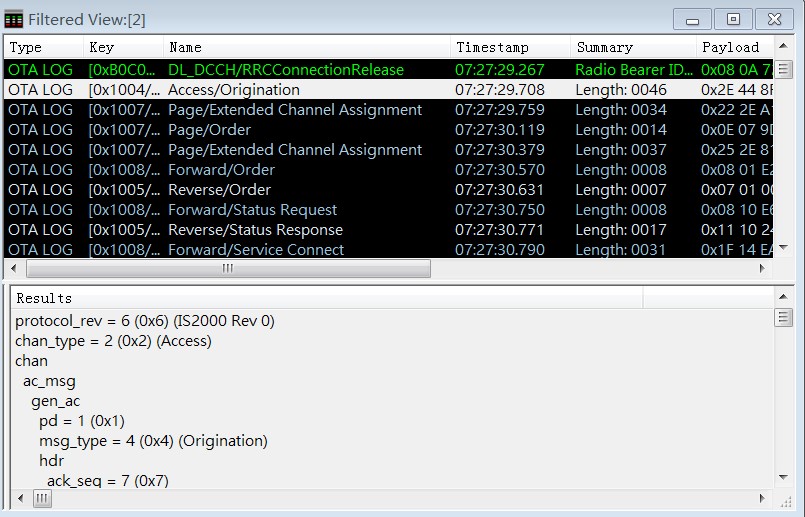Click payload 0x0E 07 of Page/Order row
The height and width of the screenshot is (517, 805).
[737, 129]
